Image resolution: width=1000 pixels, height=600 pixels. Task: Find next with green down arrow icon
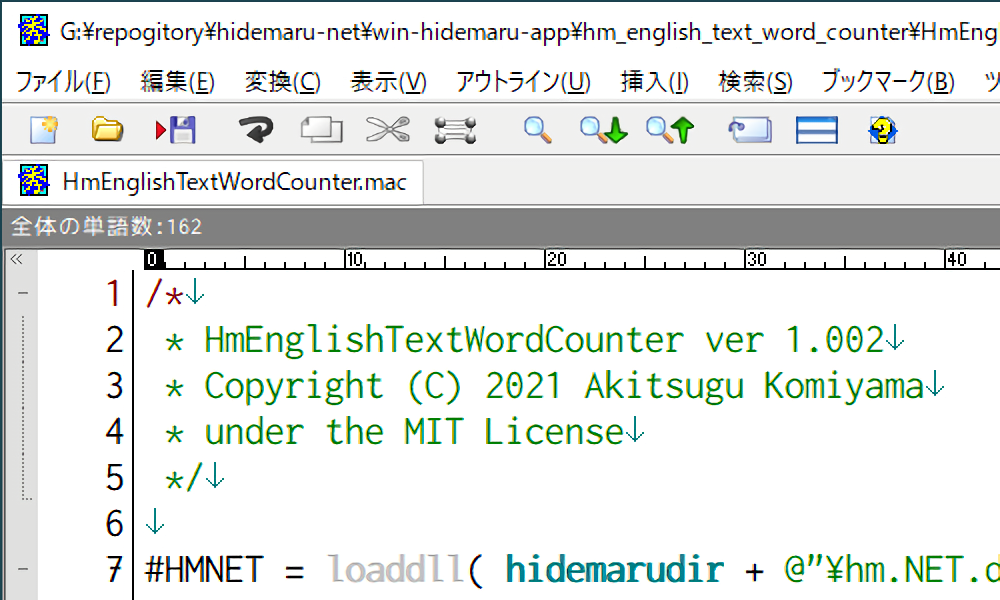pos(604,130)
